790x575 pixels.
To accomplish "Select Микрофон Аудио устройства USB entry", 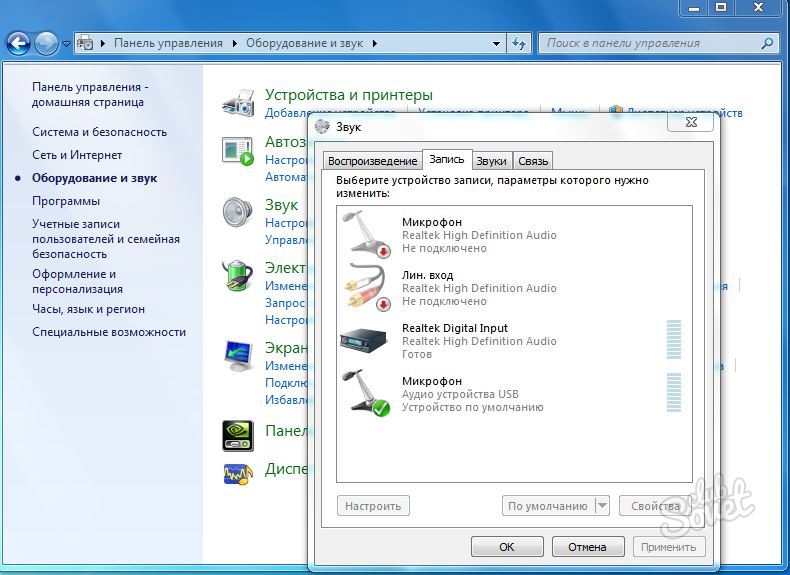I will (x=514, y=394).
